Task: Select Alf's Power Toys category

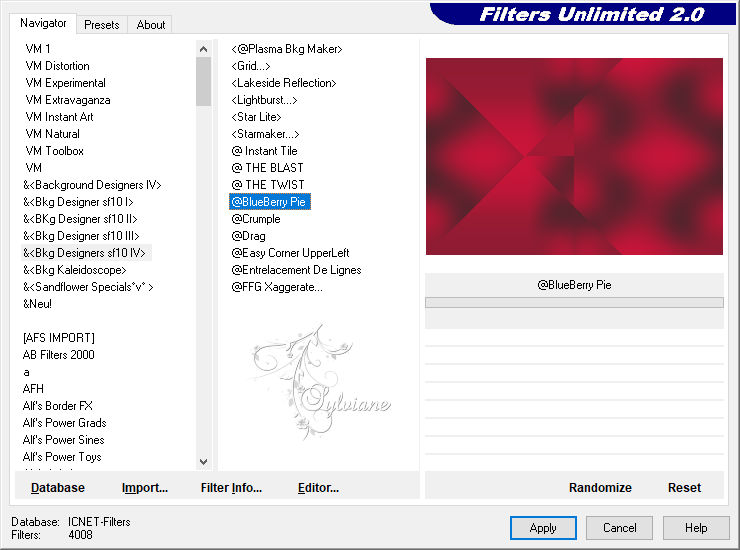Action: pos(62,457)
